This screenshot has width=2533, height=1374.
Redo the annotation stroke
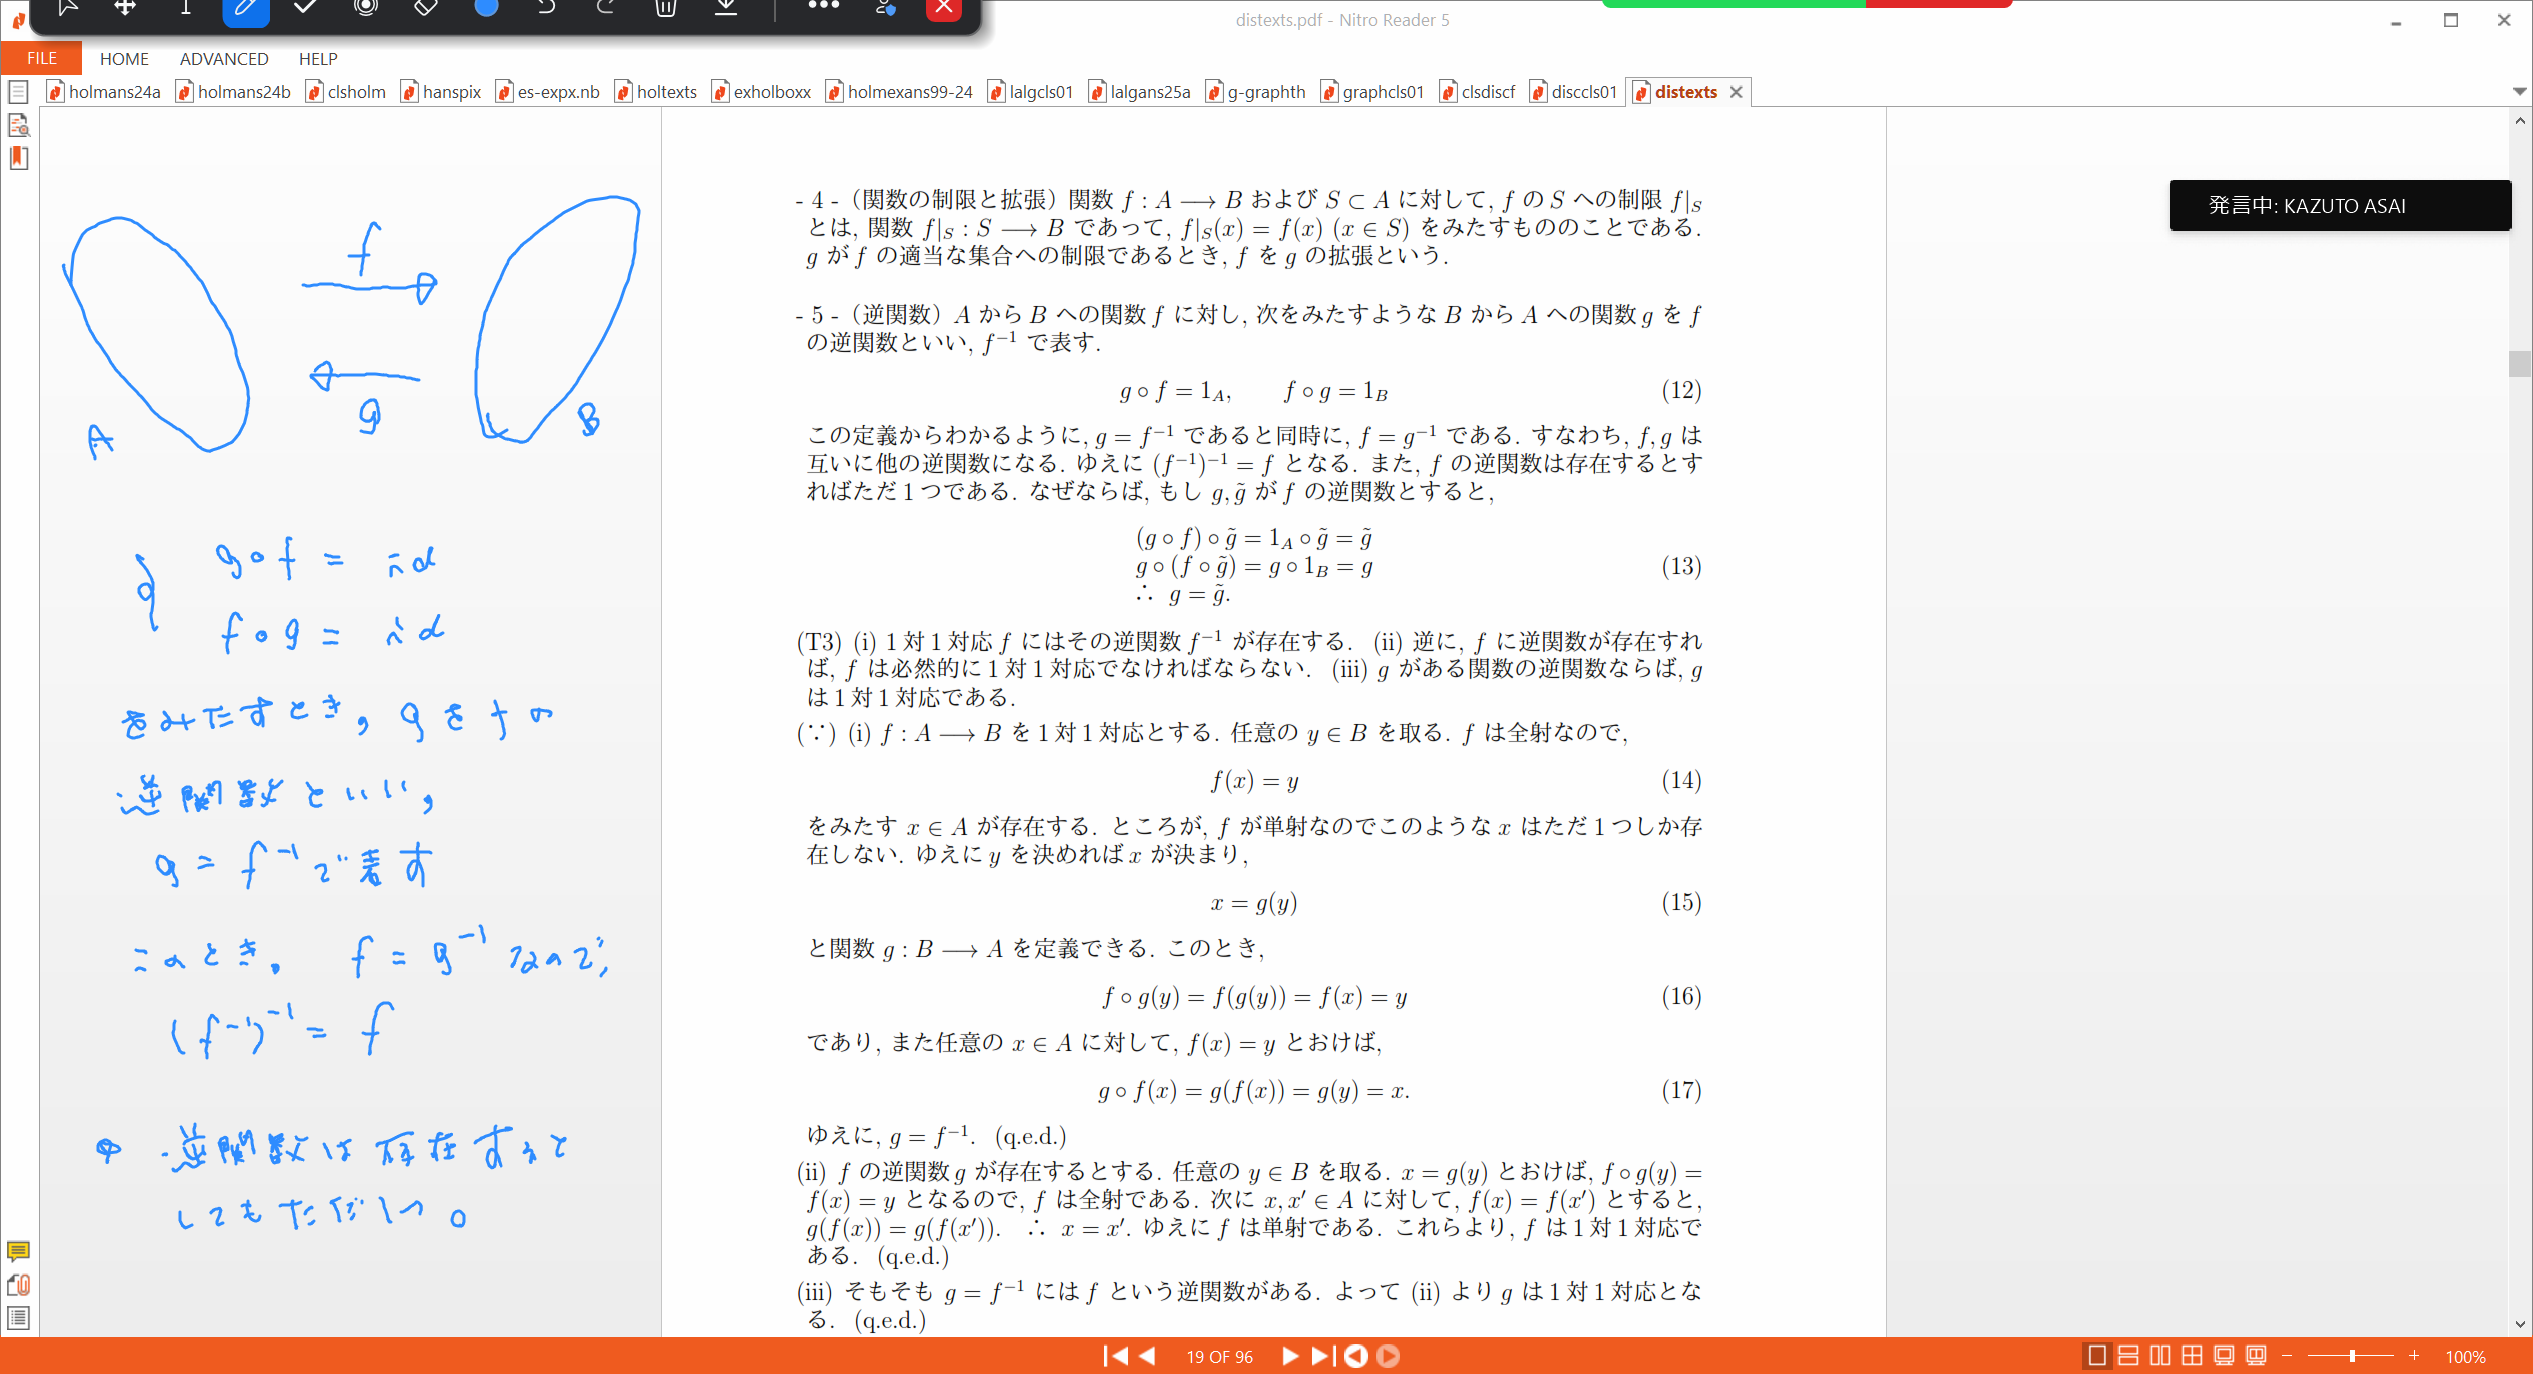pos(606,8)
